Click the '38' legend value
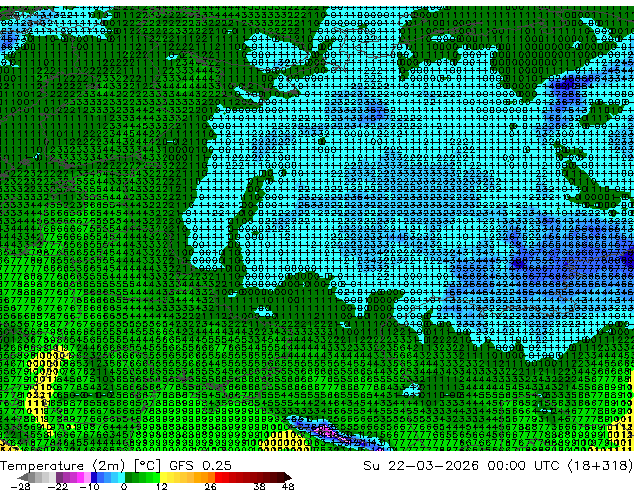Screen dimensions: 634x490 260,486
